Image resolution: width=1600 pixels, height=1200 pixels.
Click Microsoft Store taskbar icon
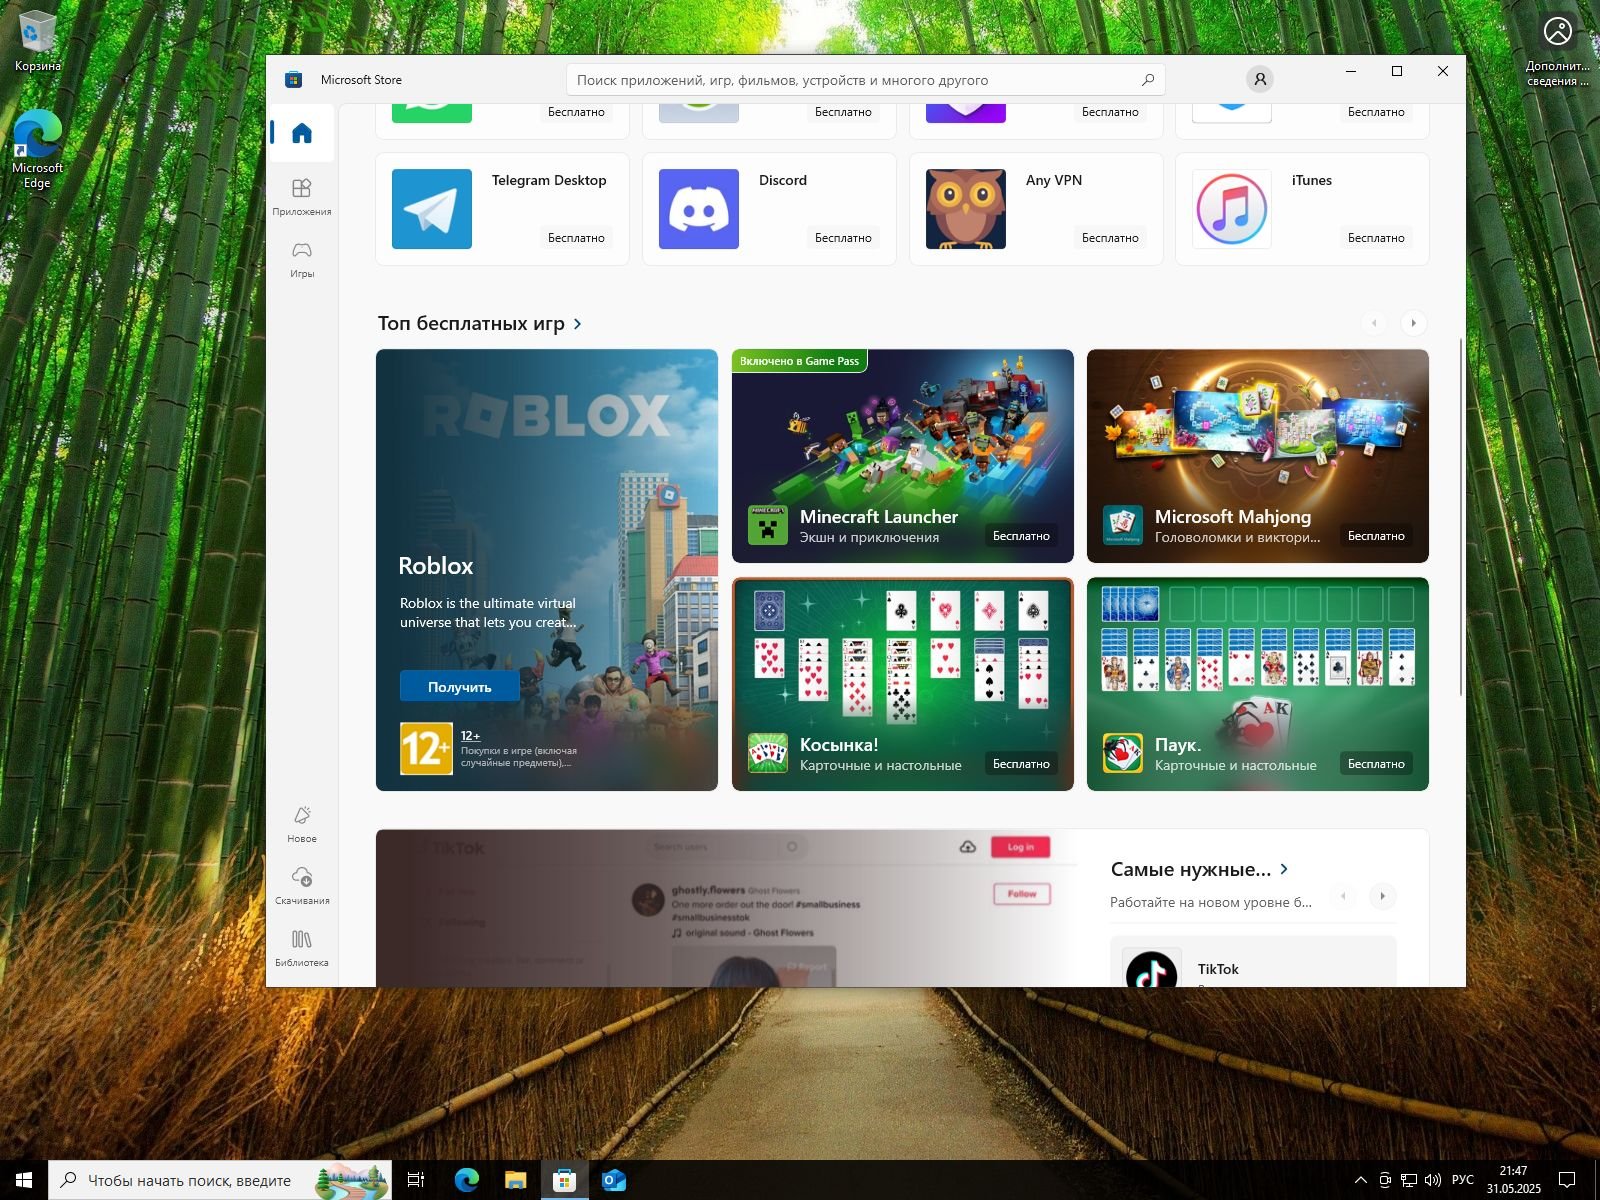pyautogui.click(x=564, y=1180)
